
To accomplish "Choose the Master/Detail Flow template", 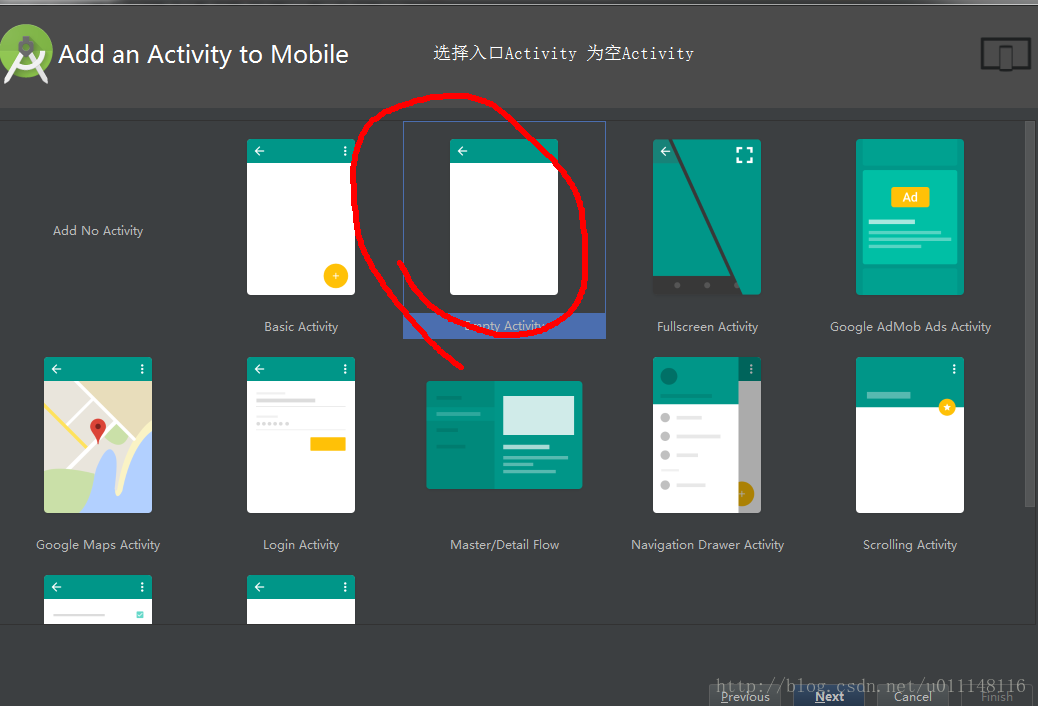I will pos(503,435).
